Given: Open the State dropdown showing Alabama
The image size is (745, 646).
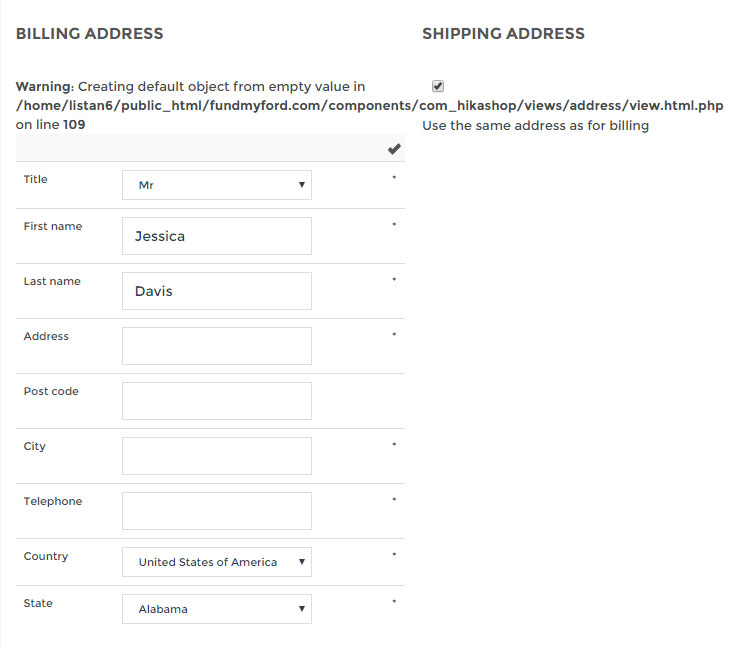Looking at the screenshot, I should coord(216,609).
